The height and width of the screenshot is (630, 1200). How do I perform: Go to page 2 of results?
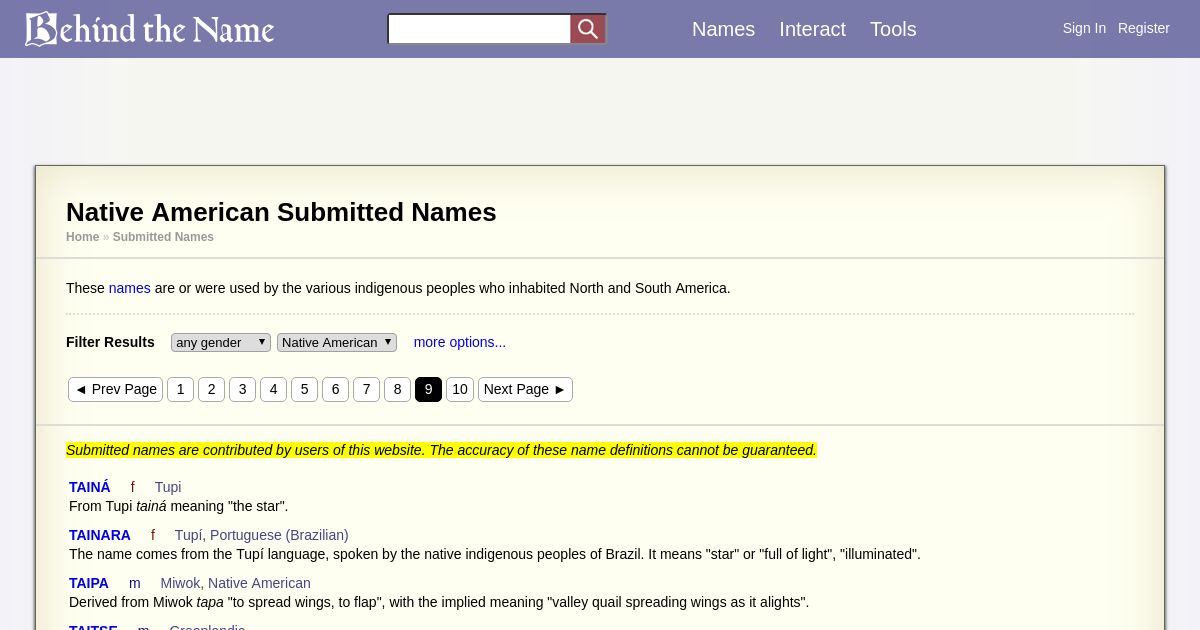pos(211,389)
